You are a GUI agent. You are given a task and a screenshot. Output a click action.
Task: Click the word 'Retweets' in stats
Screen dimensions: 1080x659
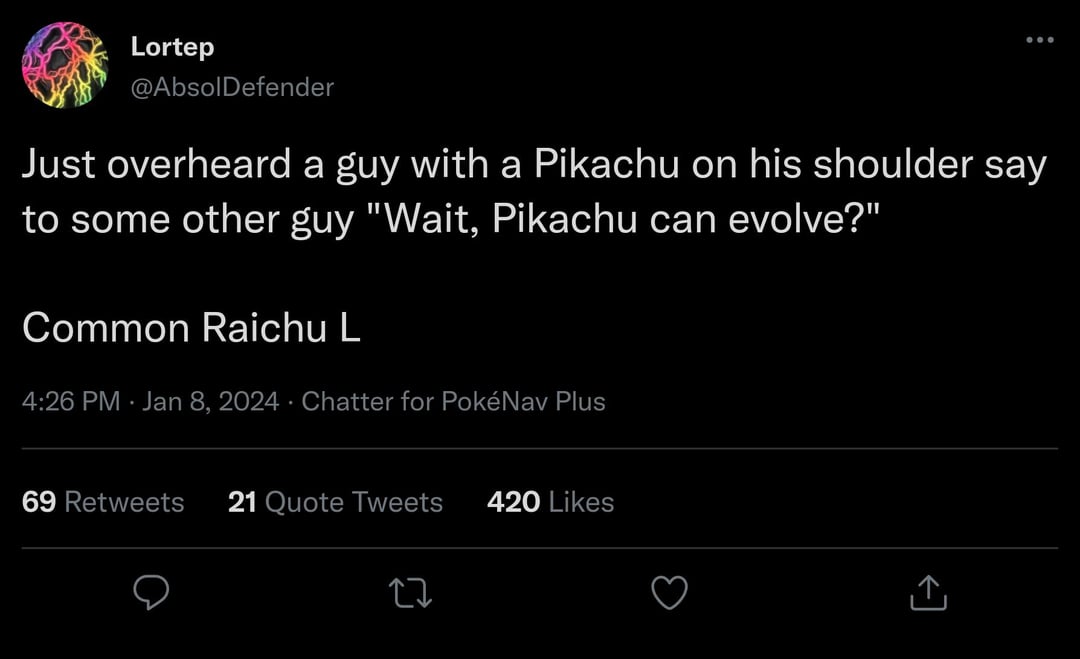[124, 501]
